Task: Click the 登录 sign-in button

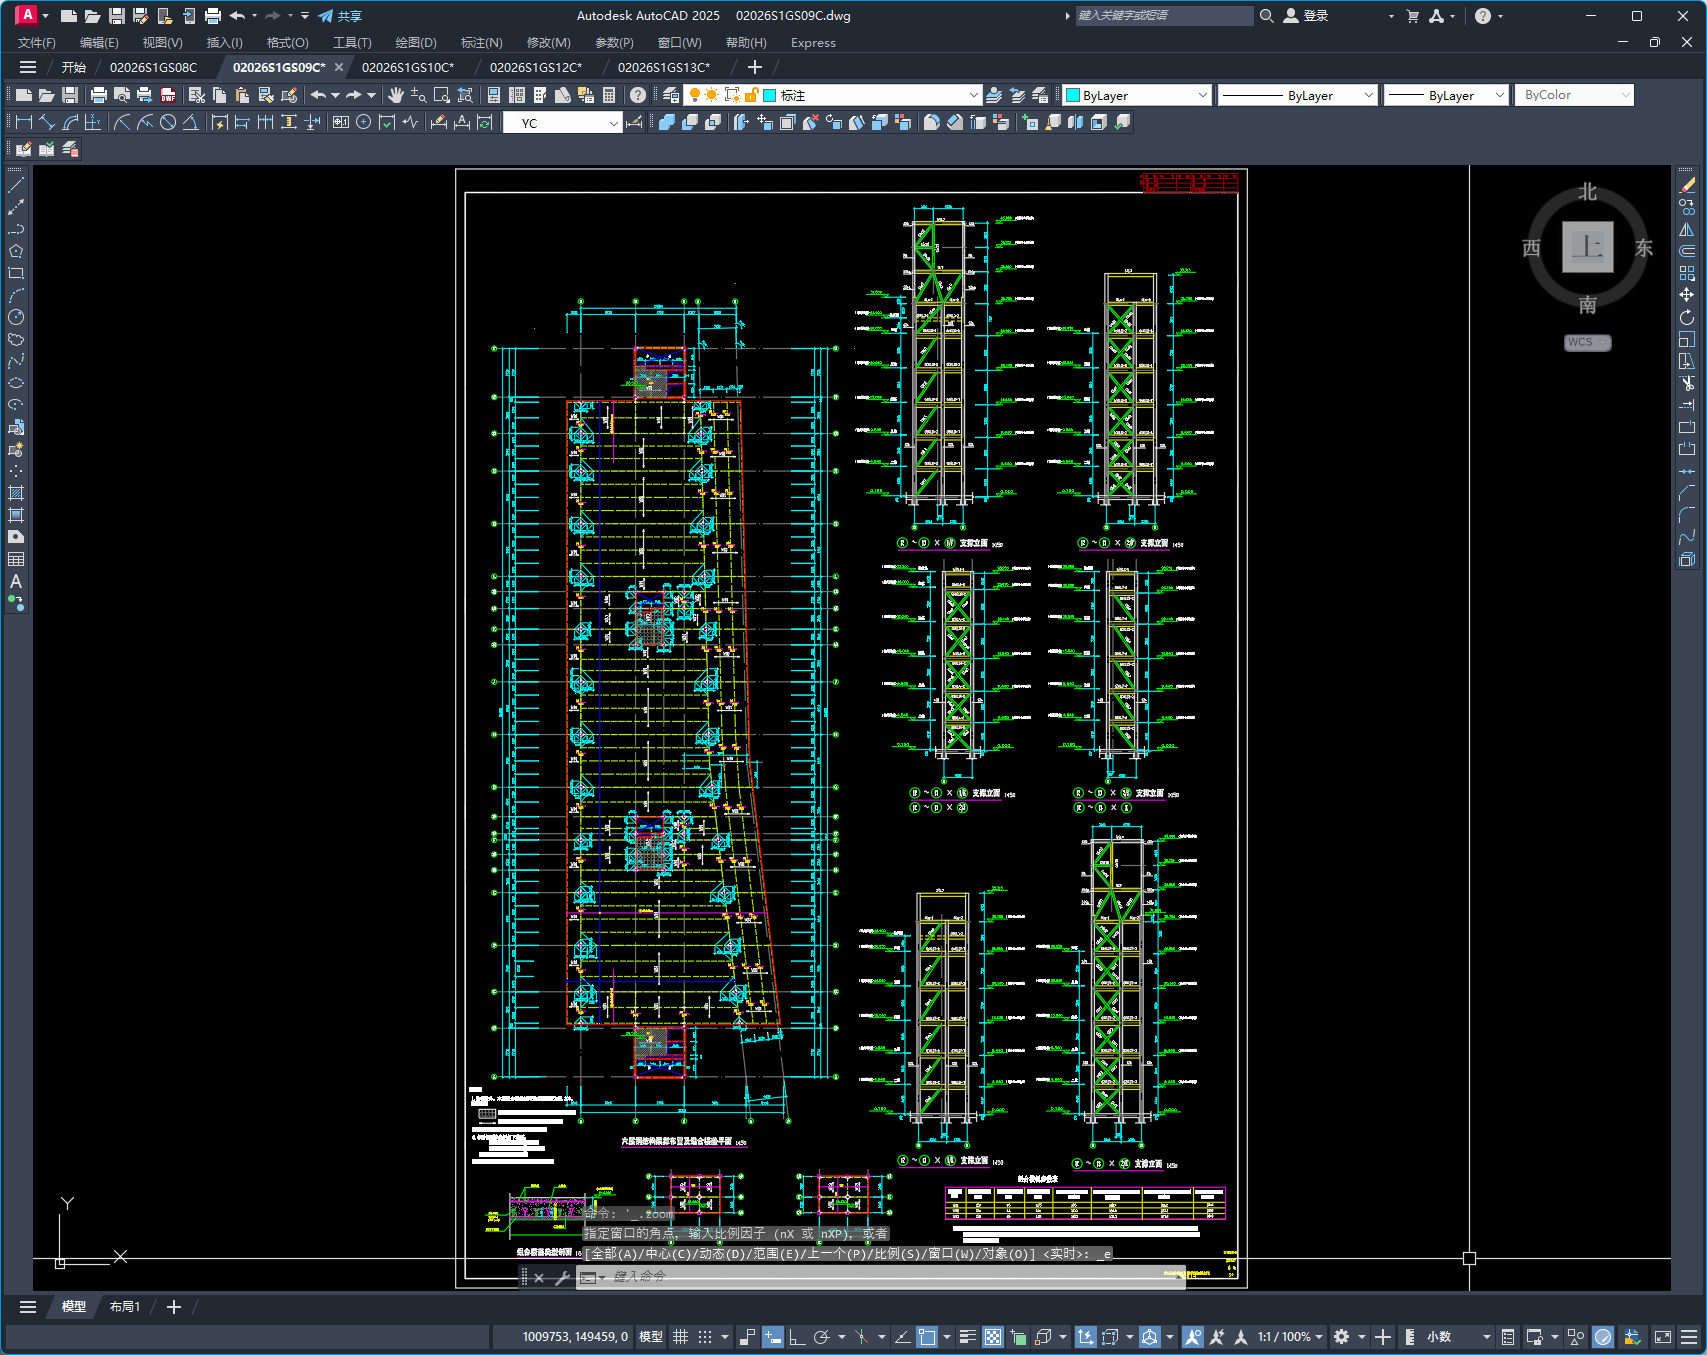Action: [x=1307, y=16]
